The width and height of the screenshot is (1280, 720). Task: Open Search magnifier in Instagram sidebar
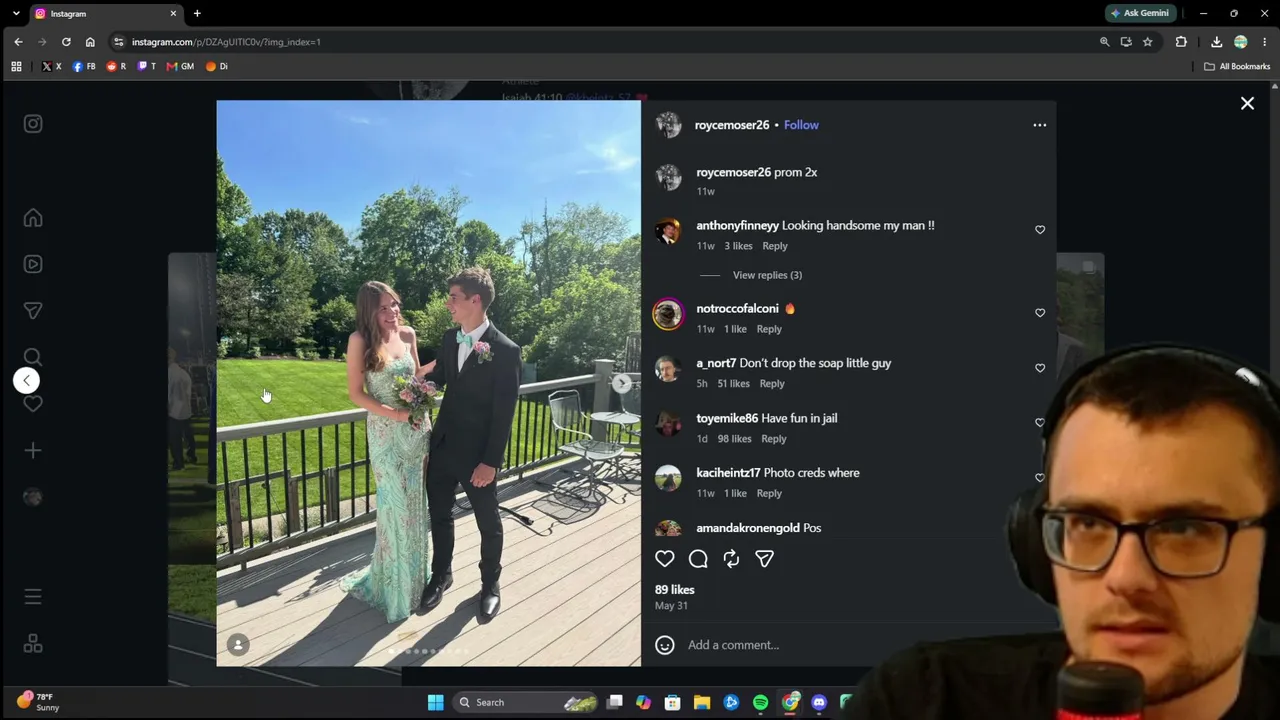(x=33, y=357)
